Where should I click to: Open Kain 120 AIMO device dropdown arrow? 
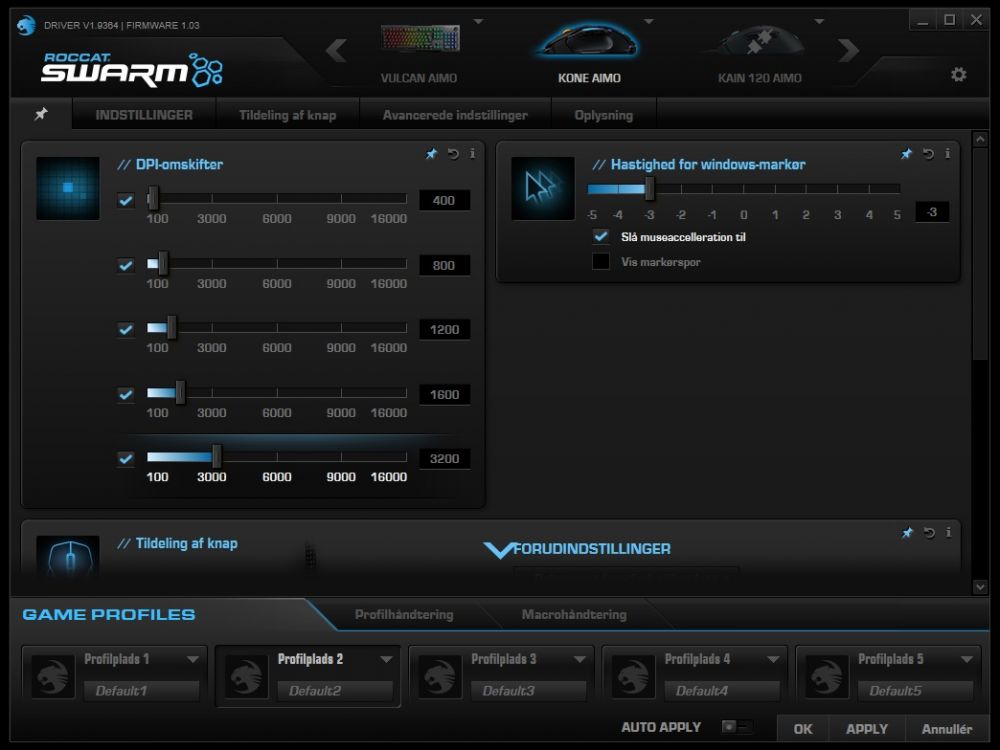click(x=820, y=22)
